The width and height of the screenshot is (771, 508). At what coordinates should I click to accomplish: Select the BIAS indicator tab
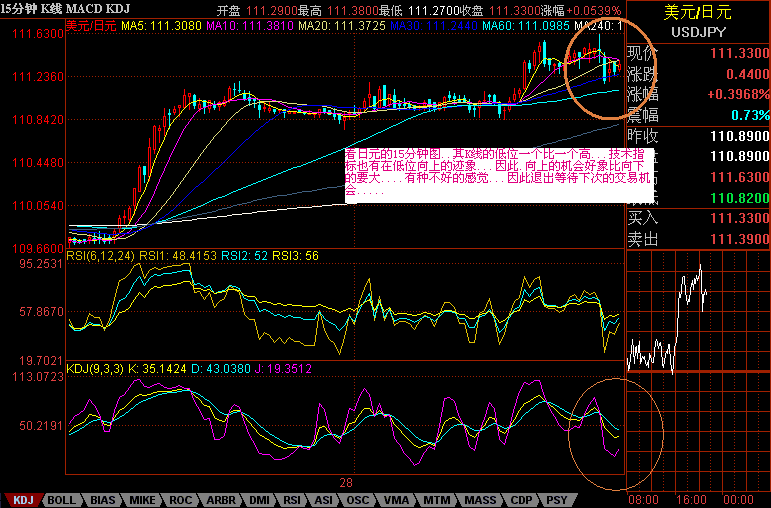[x=102, y=500]
